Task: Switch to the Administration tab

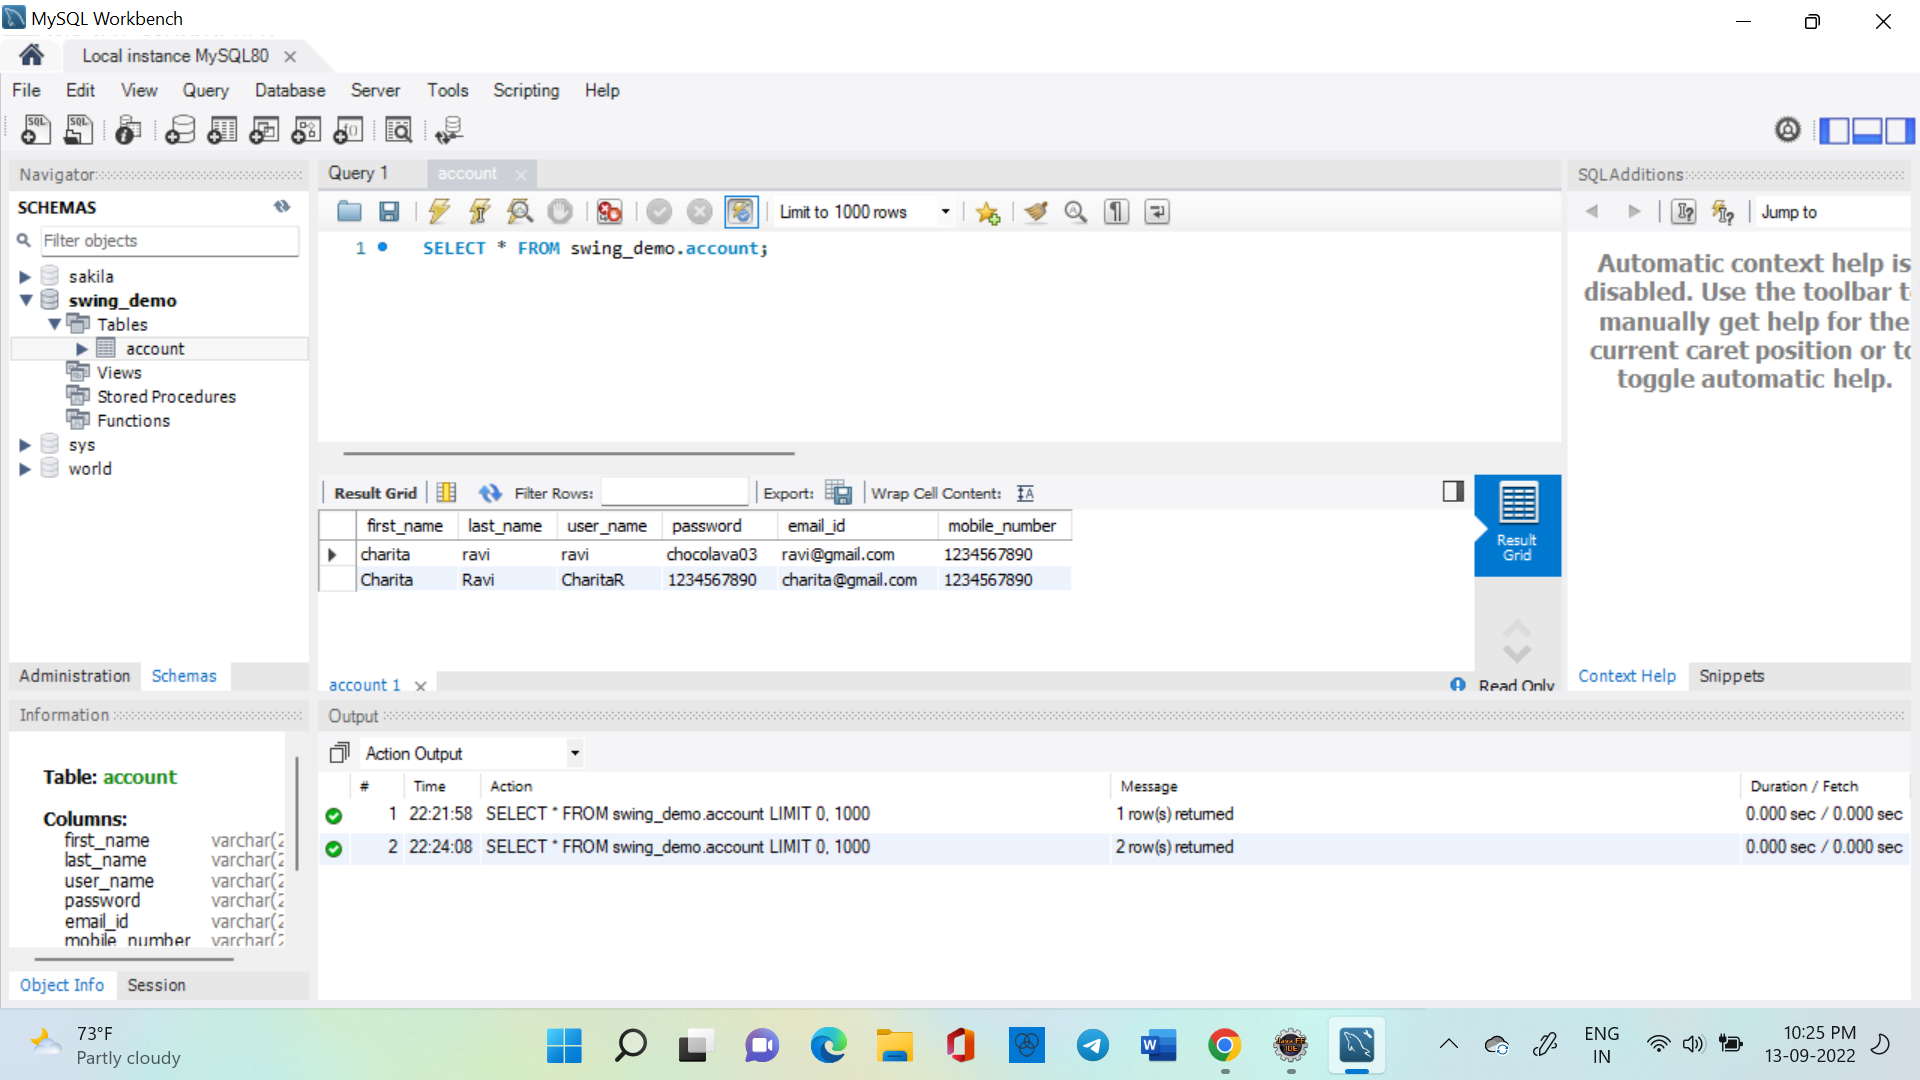Action: (75, 676)
